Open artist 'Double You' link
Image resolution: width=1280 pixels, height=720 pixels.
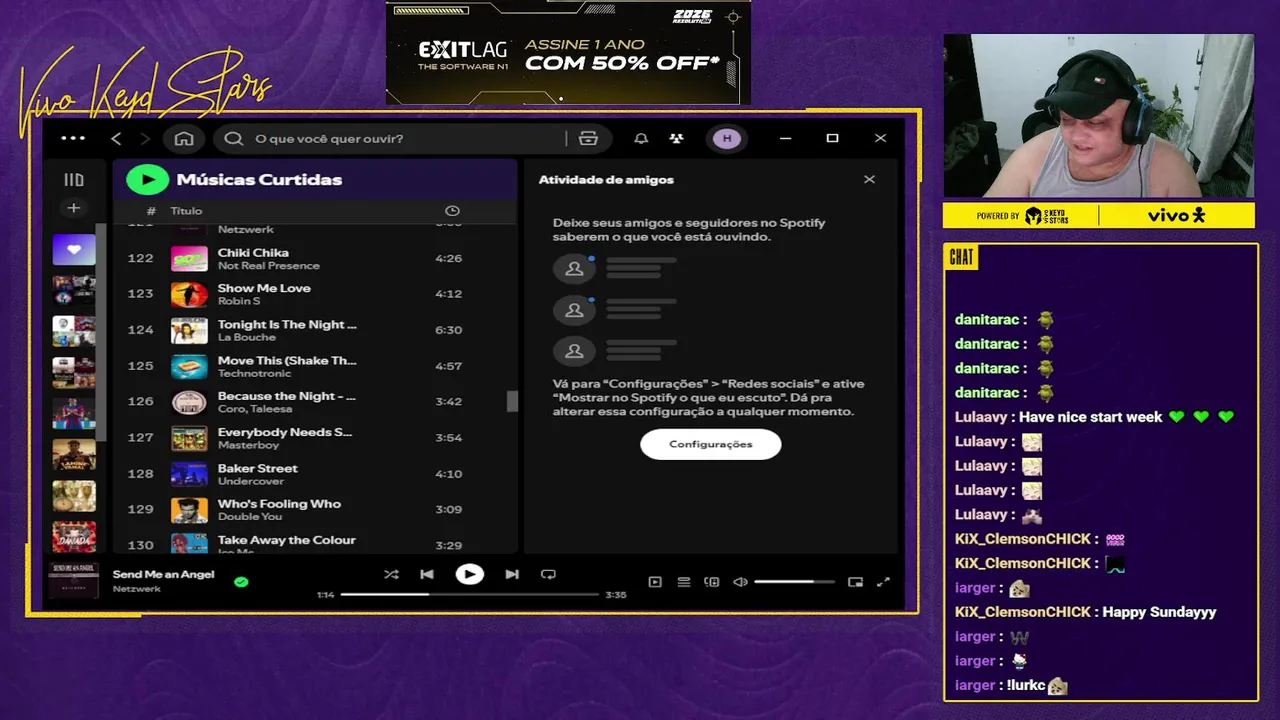tap(250, 517)
